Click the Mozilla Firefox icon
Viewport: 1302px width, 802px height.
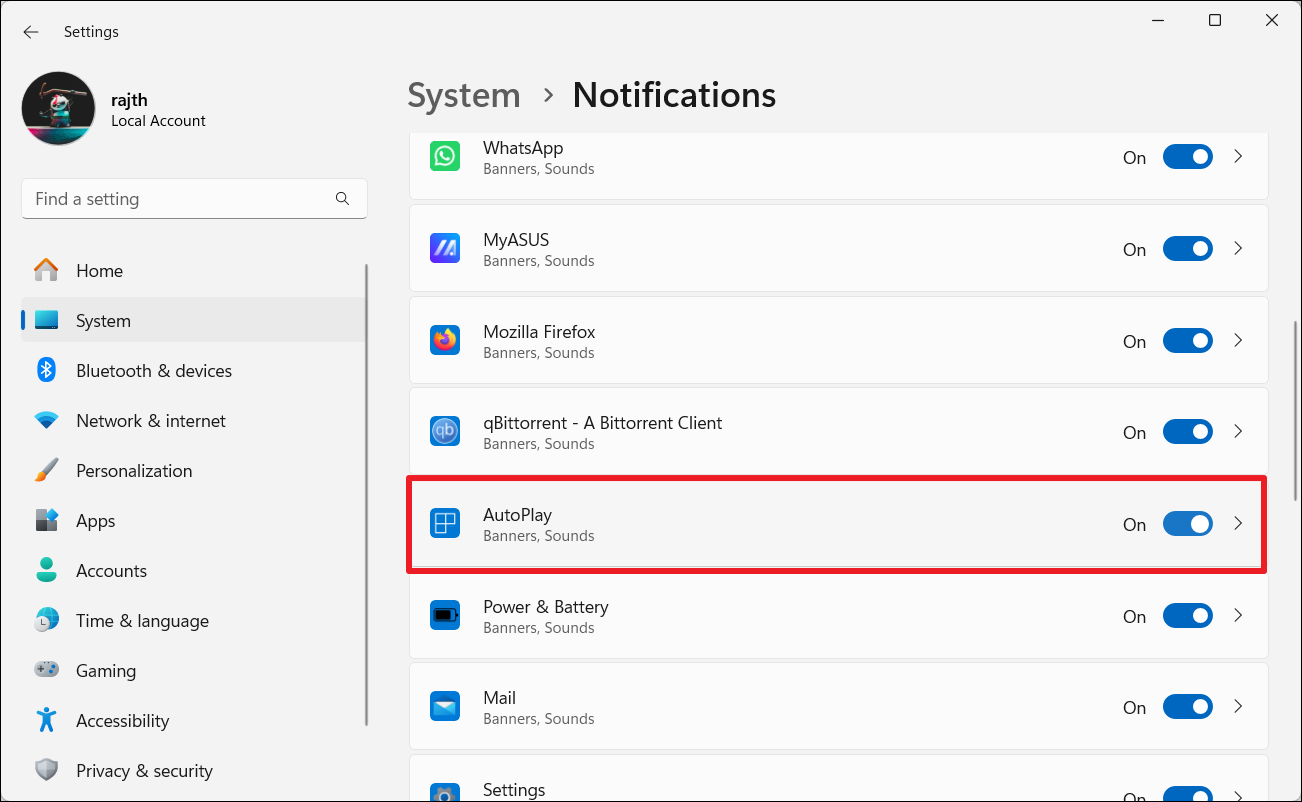(x=445, y=341)
